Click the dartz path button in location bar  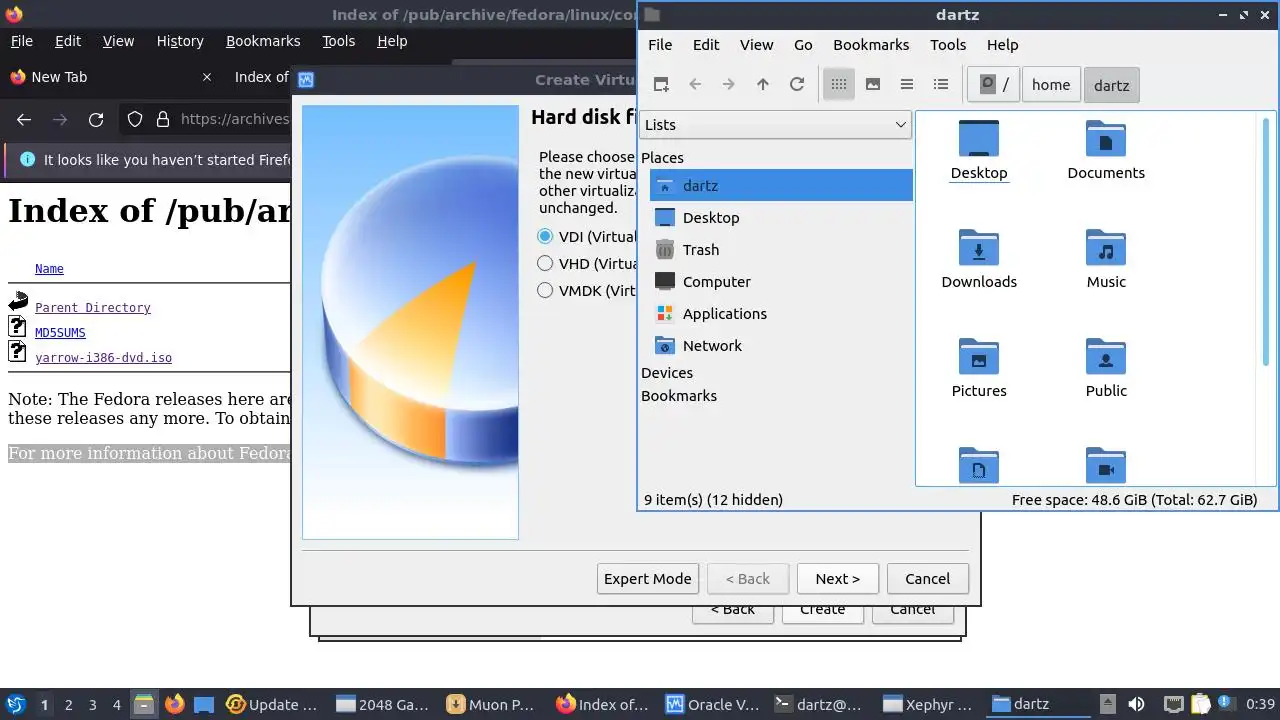pyautogui.click(x=1111, y=85)
